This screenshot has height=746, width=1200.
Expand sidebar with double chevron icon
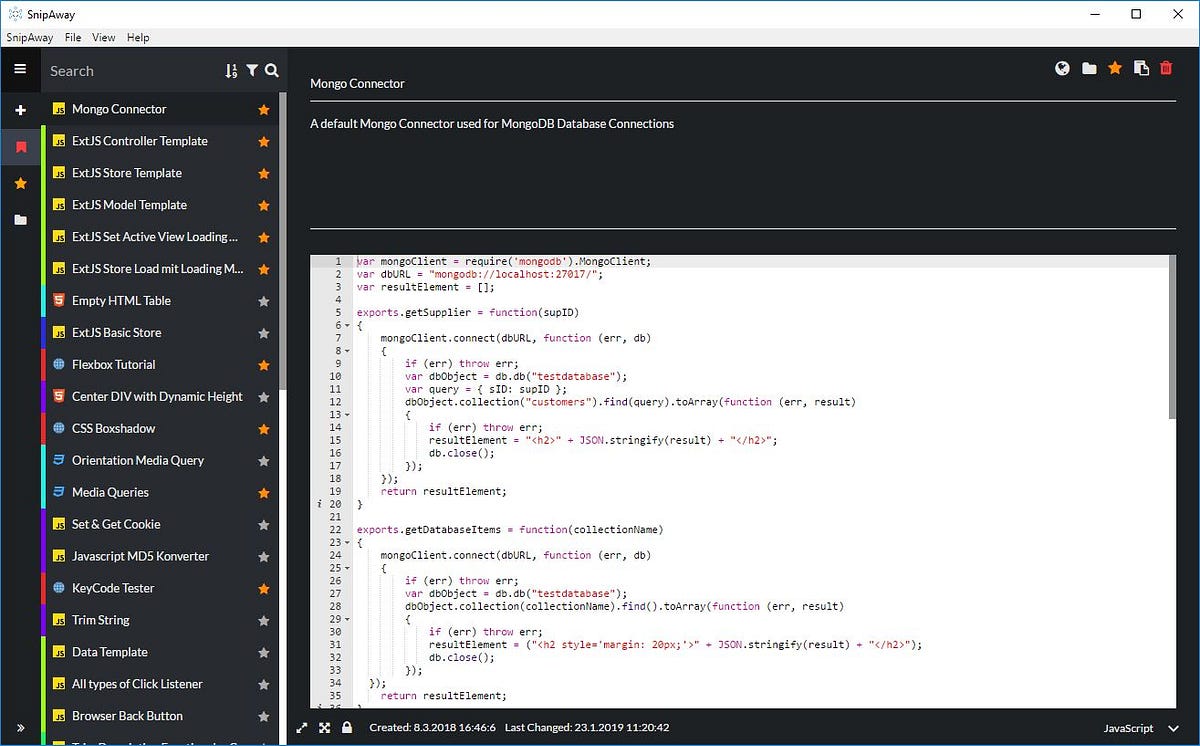point(20,728)
